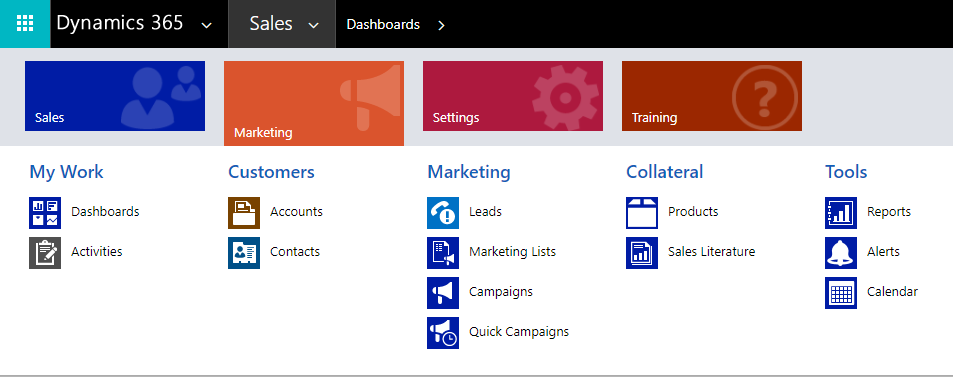Open the Campaigns megaphone icon
Screen dimensions: 953x377
443,293
